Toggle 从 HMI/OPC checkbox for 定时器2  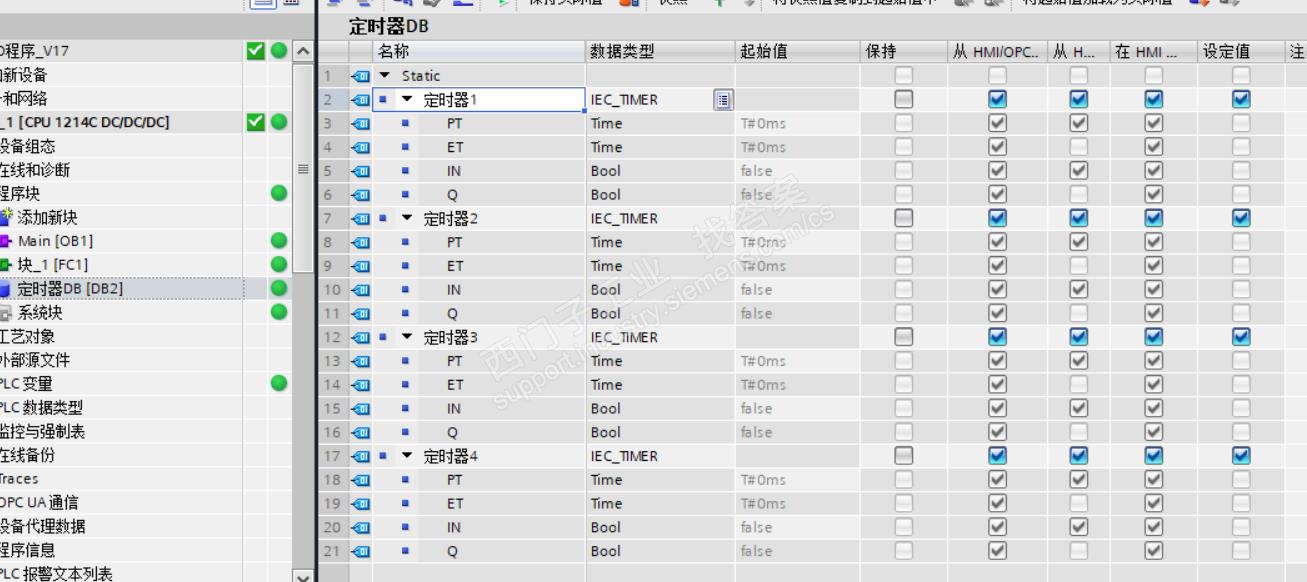[x=996, y=218]
